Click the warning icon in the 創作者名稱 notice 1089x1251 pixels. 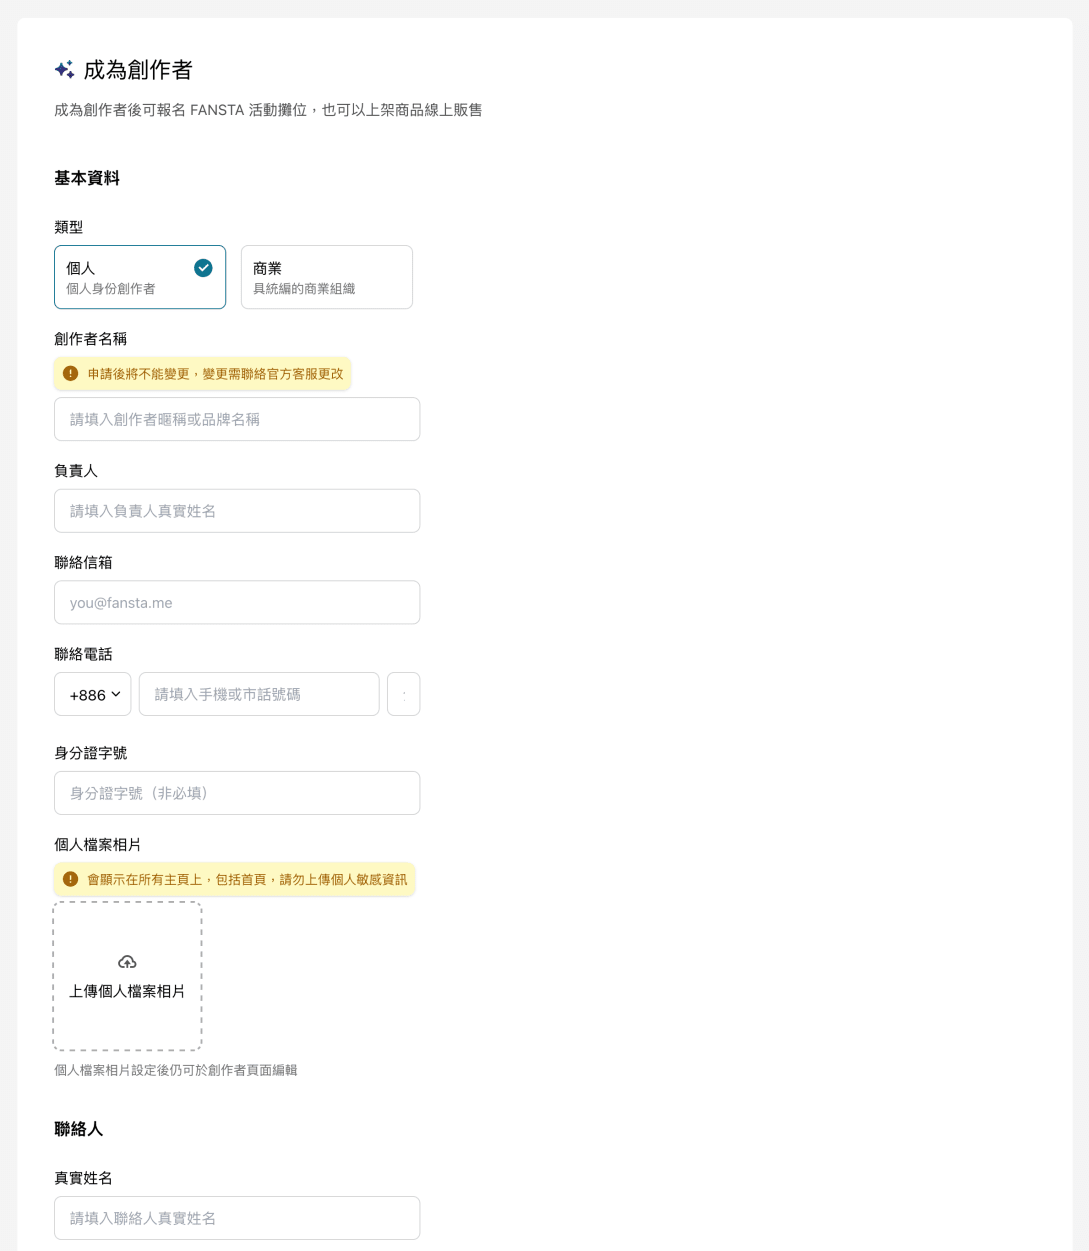70,373
